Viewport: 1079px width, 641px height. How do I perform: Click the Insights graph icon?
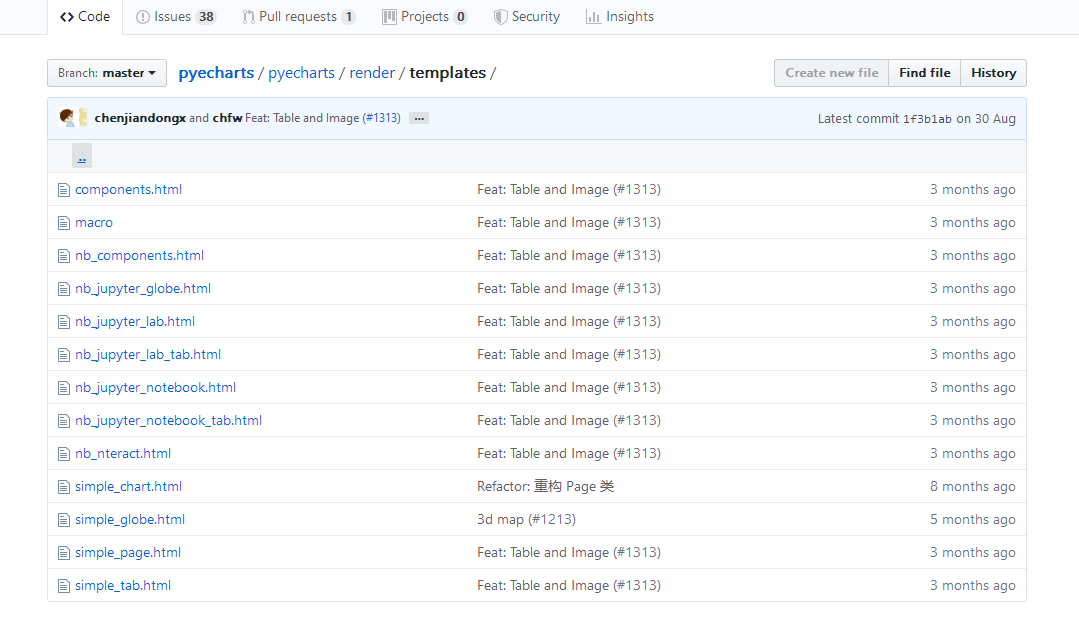(593, 17)
